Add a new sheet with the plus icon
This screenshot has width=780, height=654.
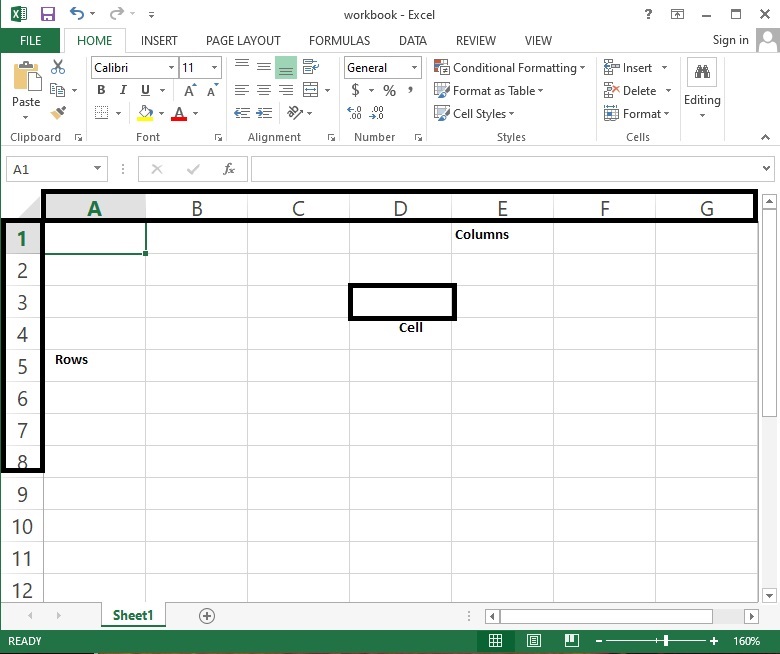point(207,615)
